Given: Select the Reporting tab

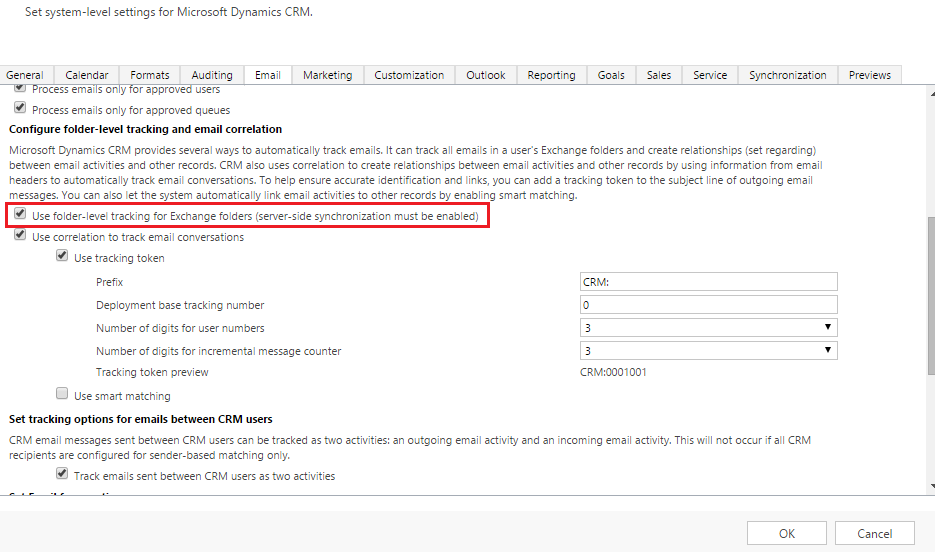Looking at the screenshot, I should [x=552, y=75].
